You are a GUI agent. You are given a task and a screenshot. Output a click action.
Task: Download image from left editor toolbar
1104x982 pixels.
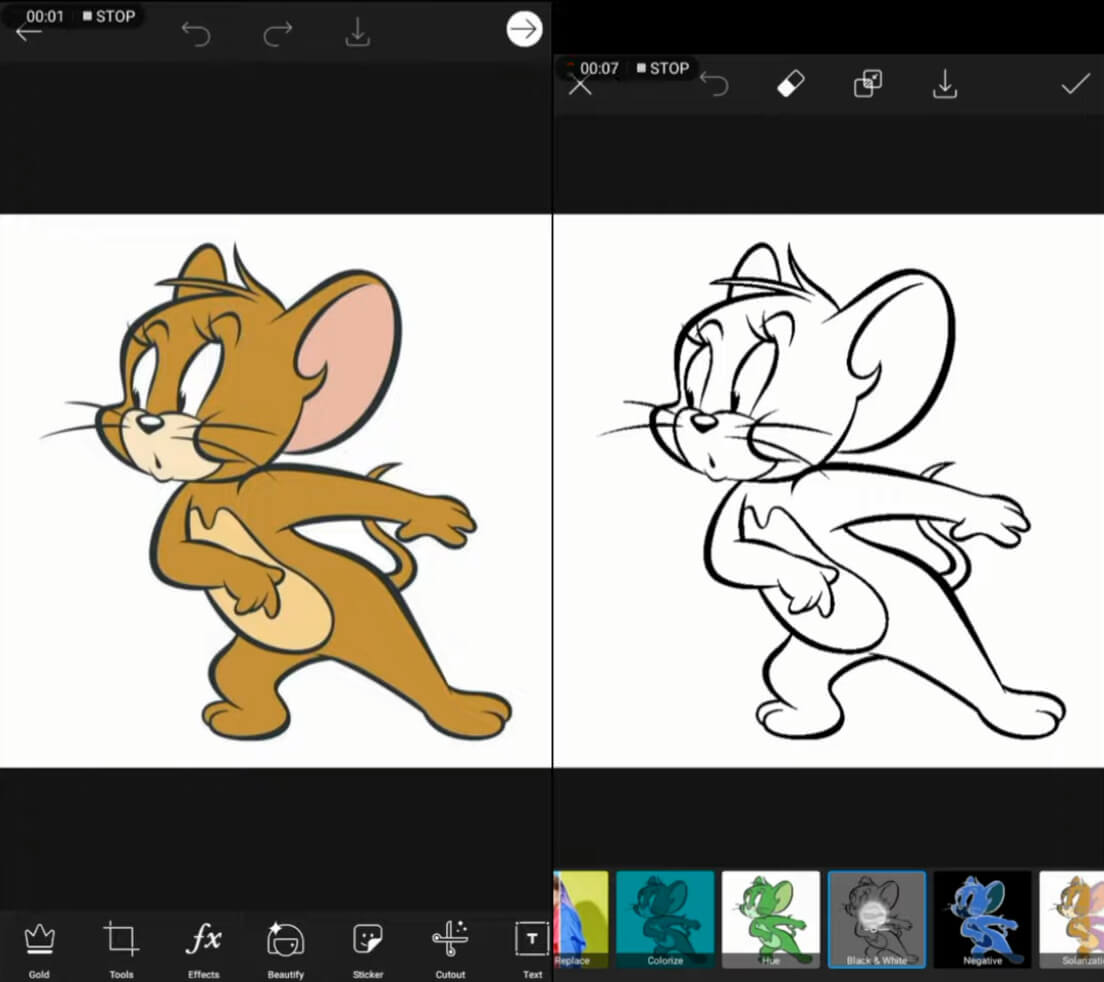358,32
